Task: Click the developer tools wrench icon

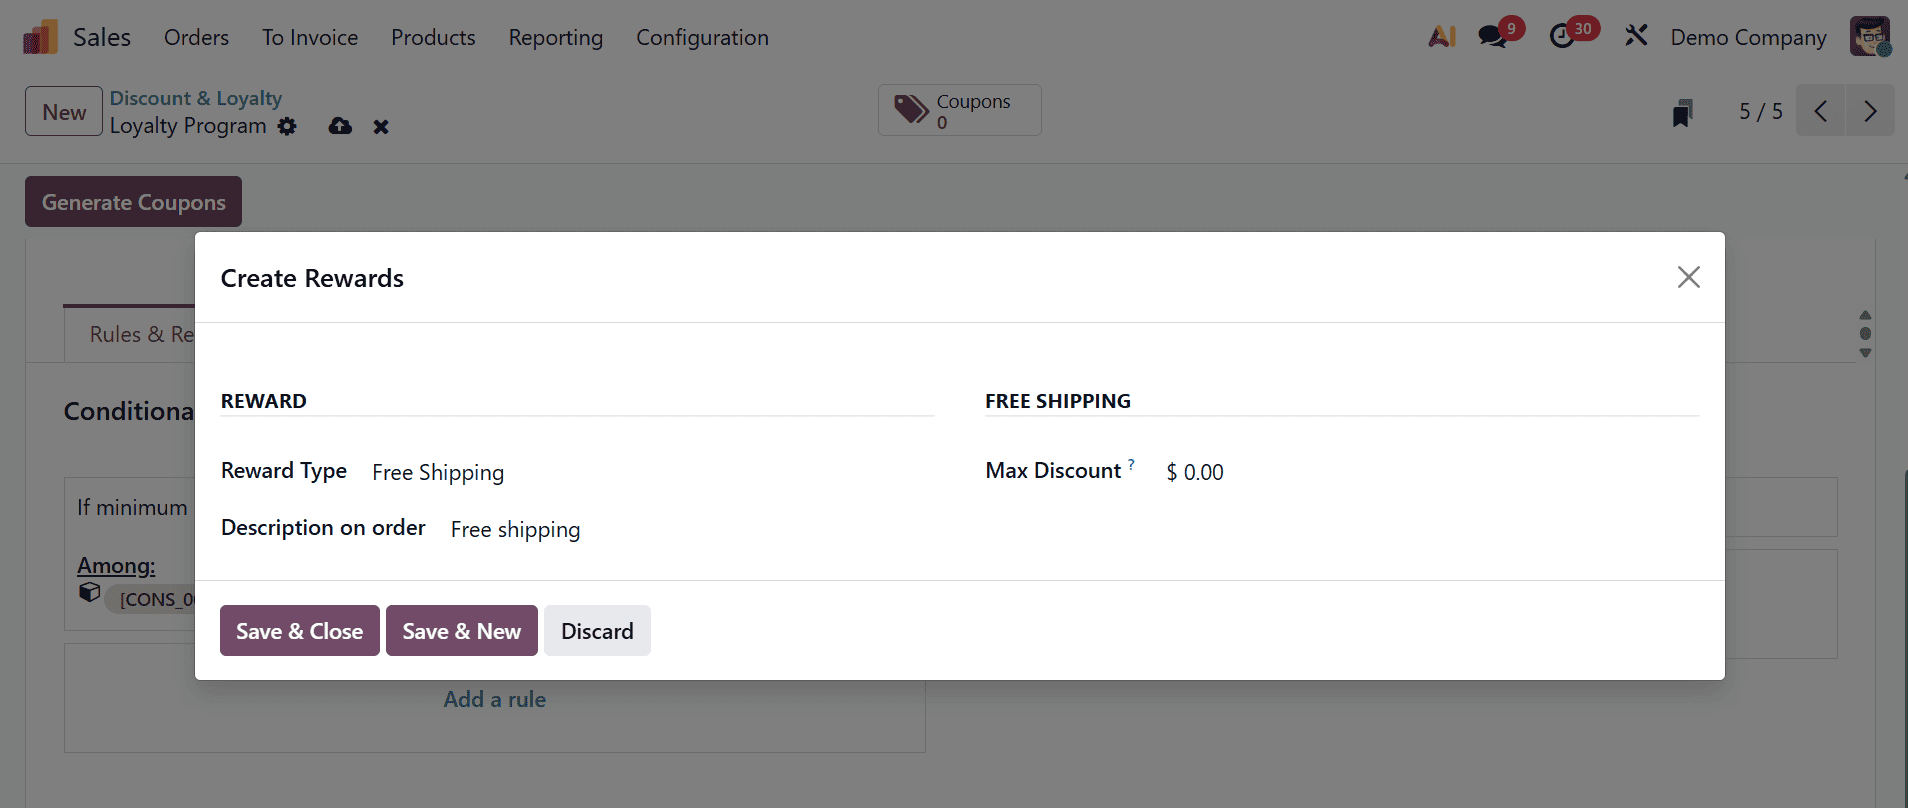Action: pyautogui.click(x=1636, y=35)
